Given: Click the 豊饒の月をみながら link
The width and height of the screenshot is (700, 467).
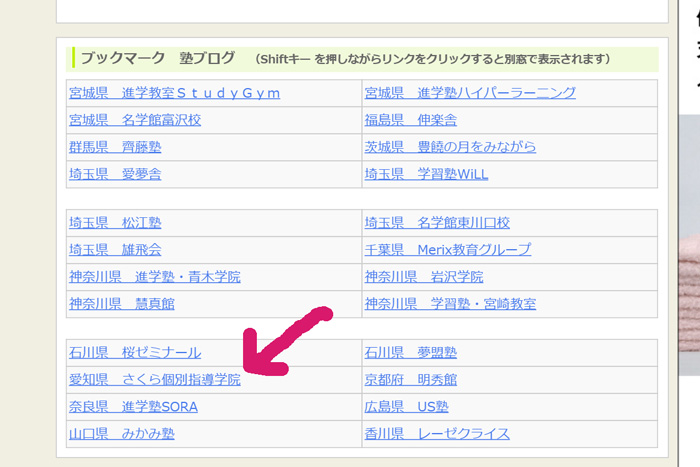Looking at the screenshot, I should tap(450, 147).
